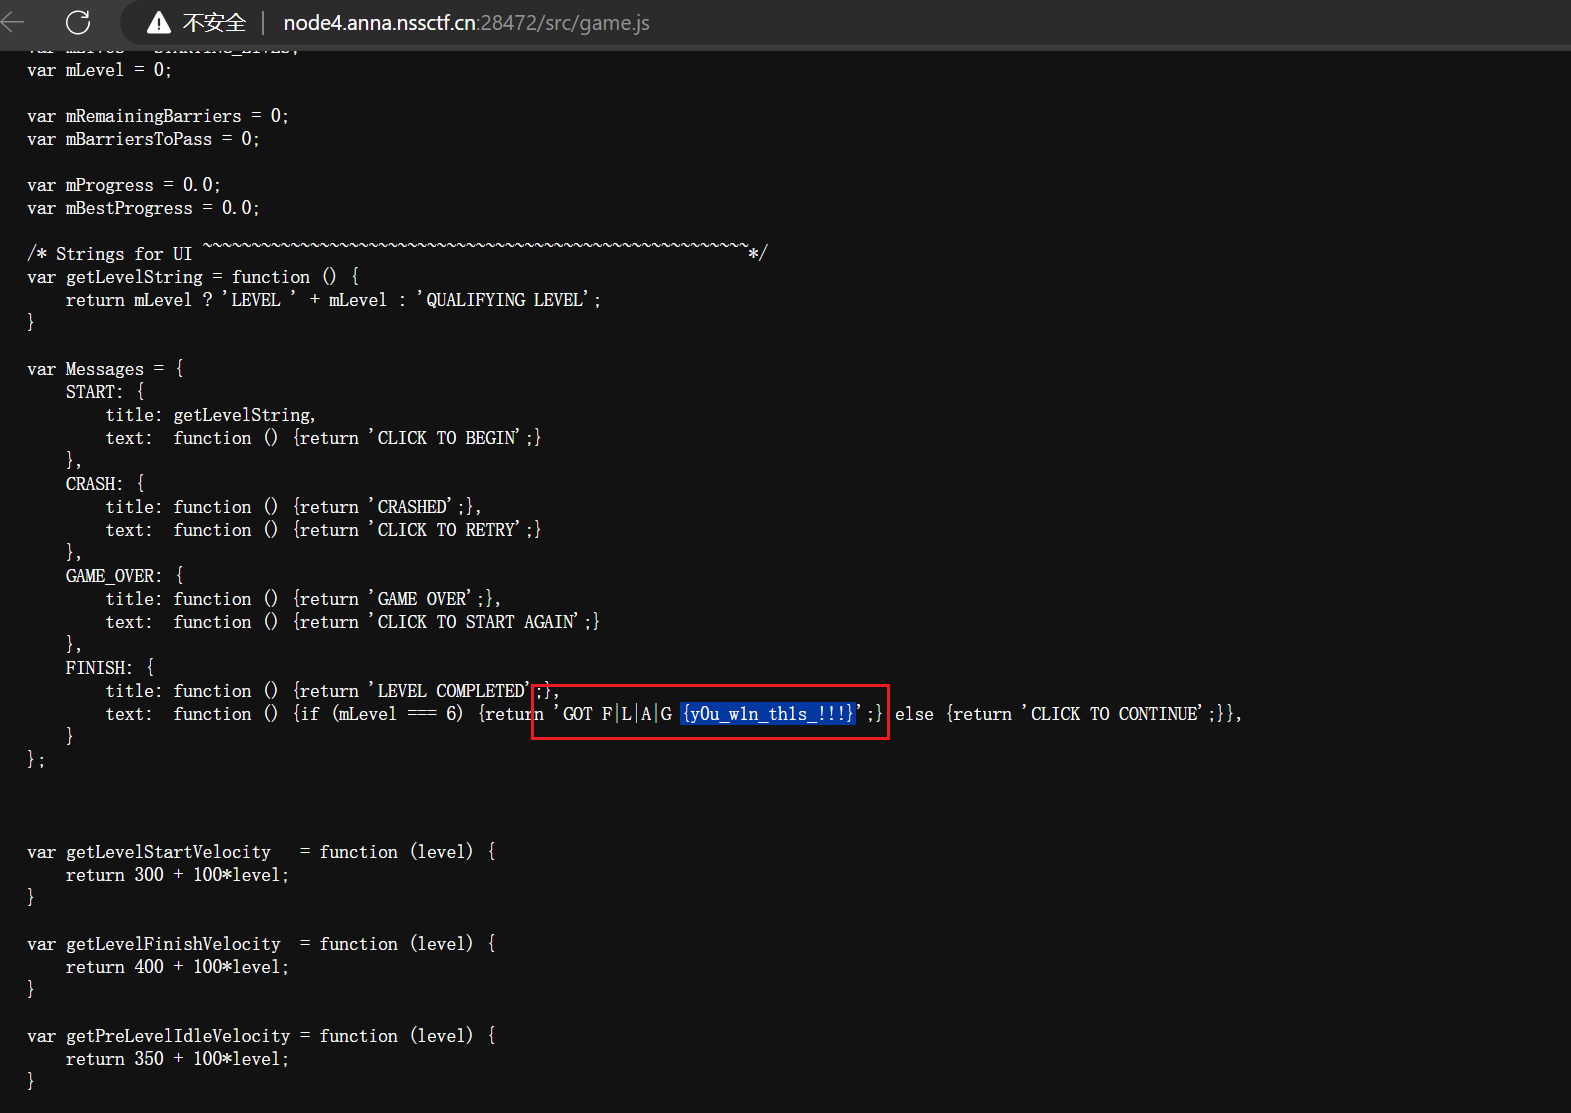This screenshot has width=1571, height=1113.
Task: Click the browser back arrow
Action: click(x=13, y=22)
